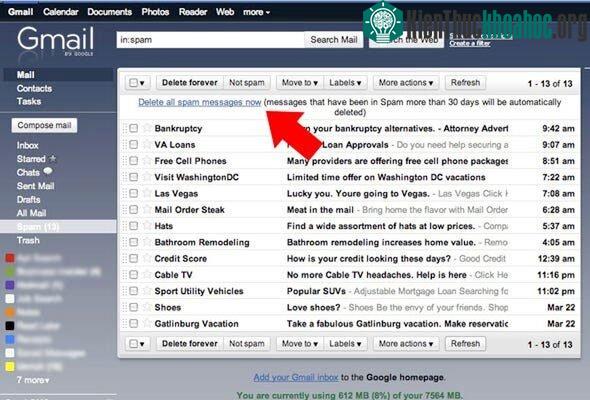590x400 pixels.
Task: Star the Gatlinburg Vacation email
Action: [x=147, y=323]
